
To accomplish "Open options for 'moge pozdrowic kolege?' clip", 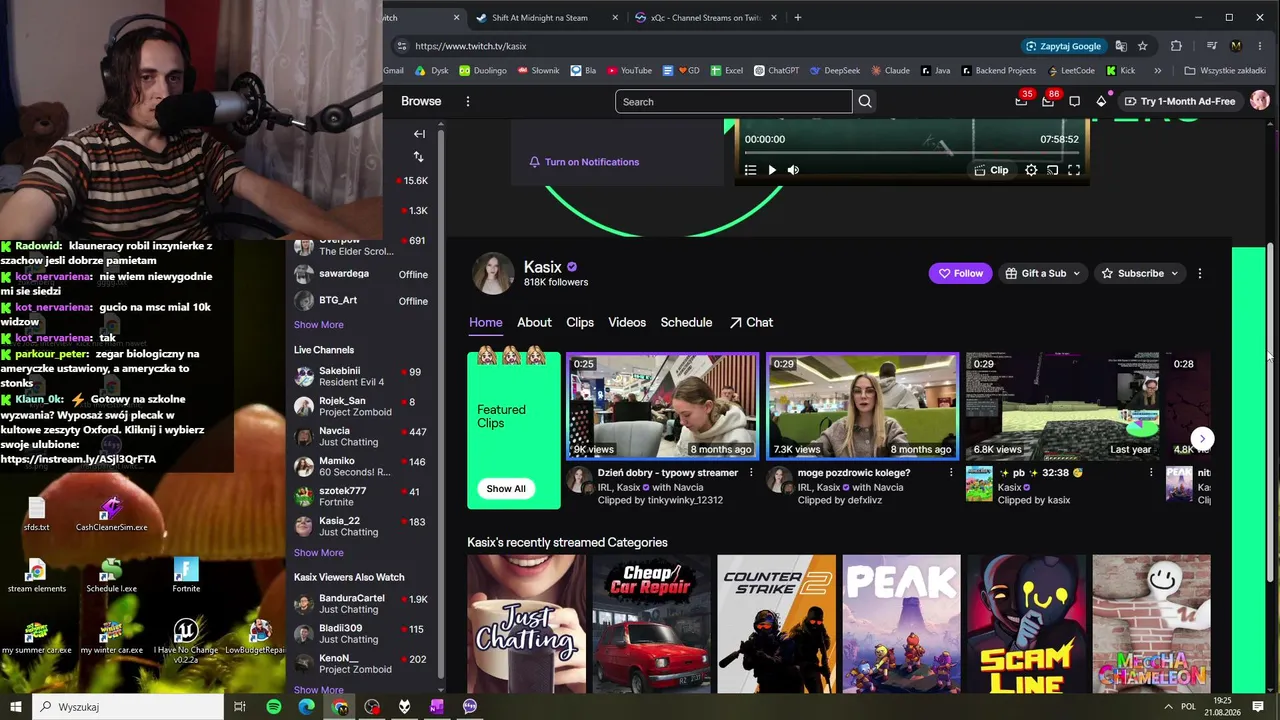I will [951, 473].
